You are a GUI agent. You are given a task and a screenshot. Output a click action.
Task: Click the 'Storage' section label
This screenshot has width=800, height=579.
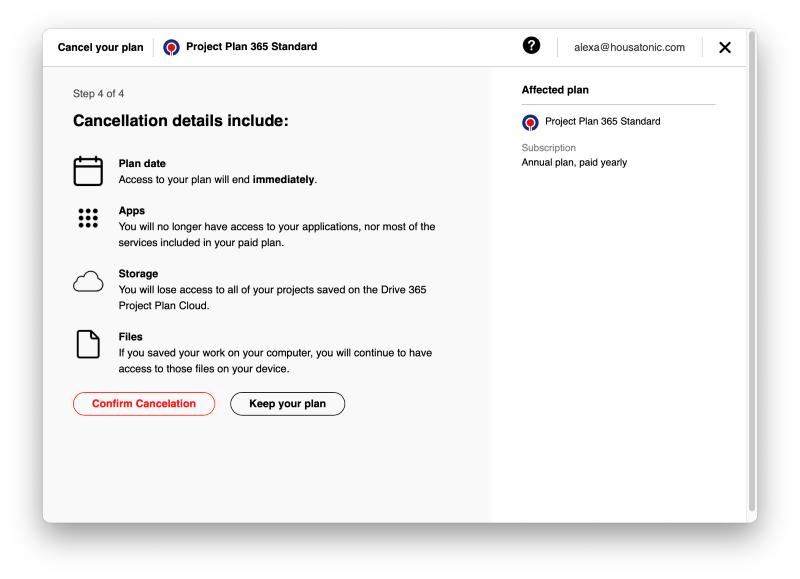(138, 273)
